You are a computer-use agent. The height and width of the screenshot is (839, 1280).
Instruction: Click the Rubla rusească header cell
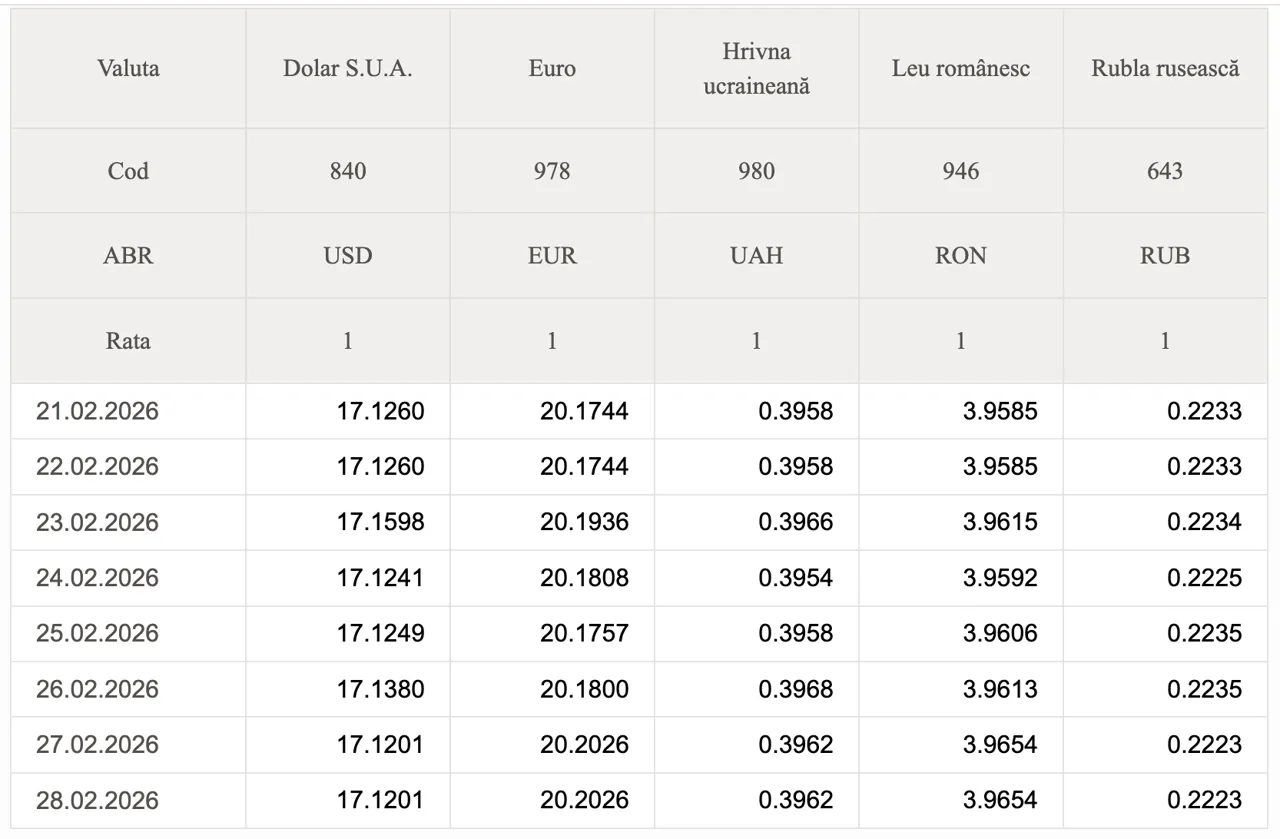1165,69
